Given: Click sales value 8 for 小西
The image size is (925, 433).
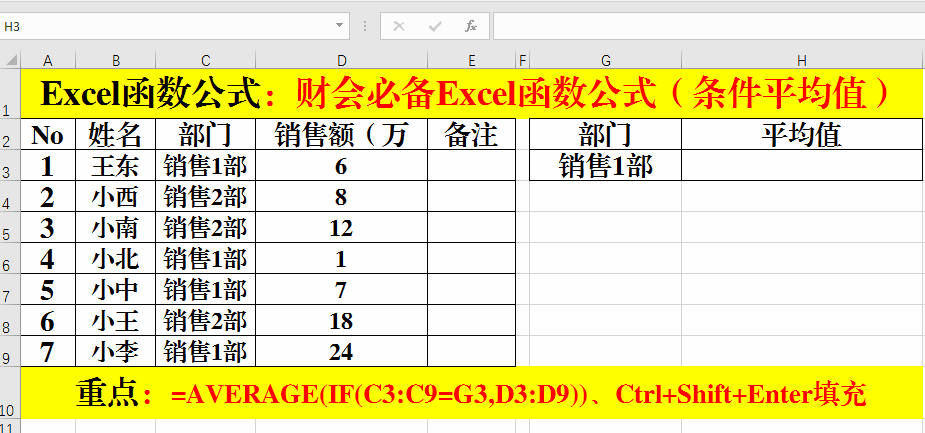Looking at the screenshot, I should 342,196.
